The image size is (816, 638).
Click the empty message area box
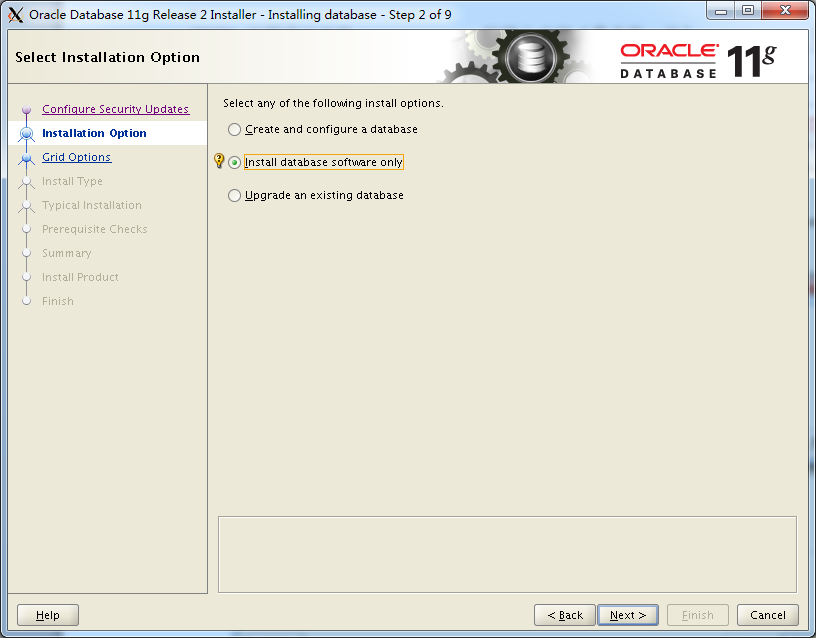pos(507,554)
